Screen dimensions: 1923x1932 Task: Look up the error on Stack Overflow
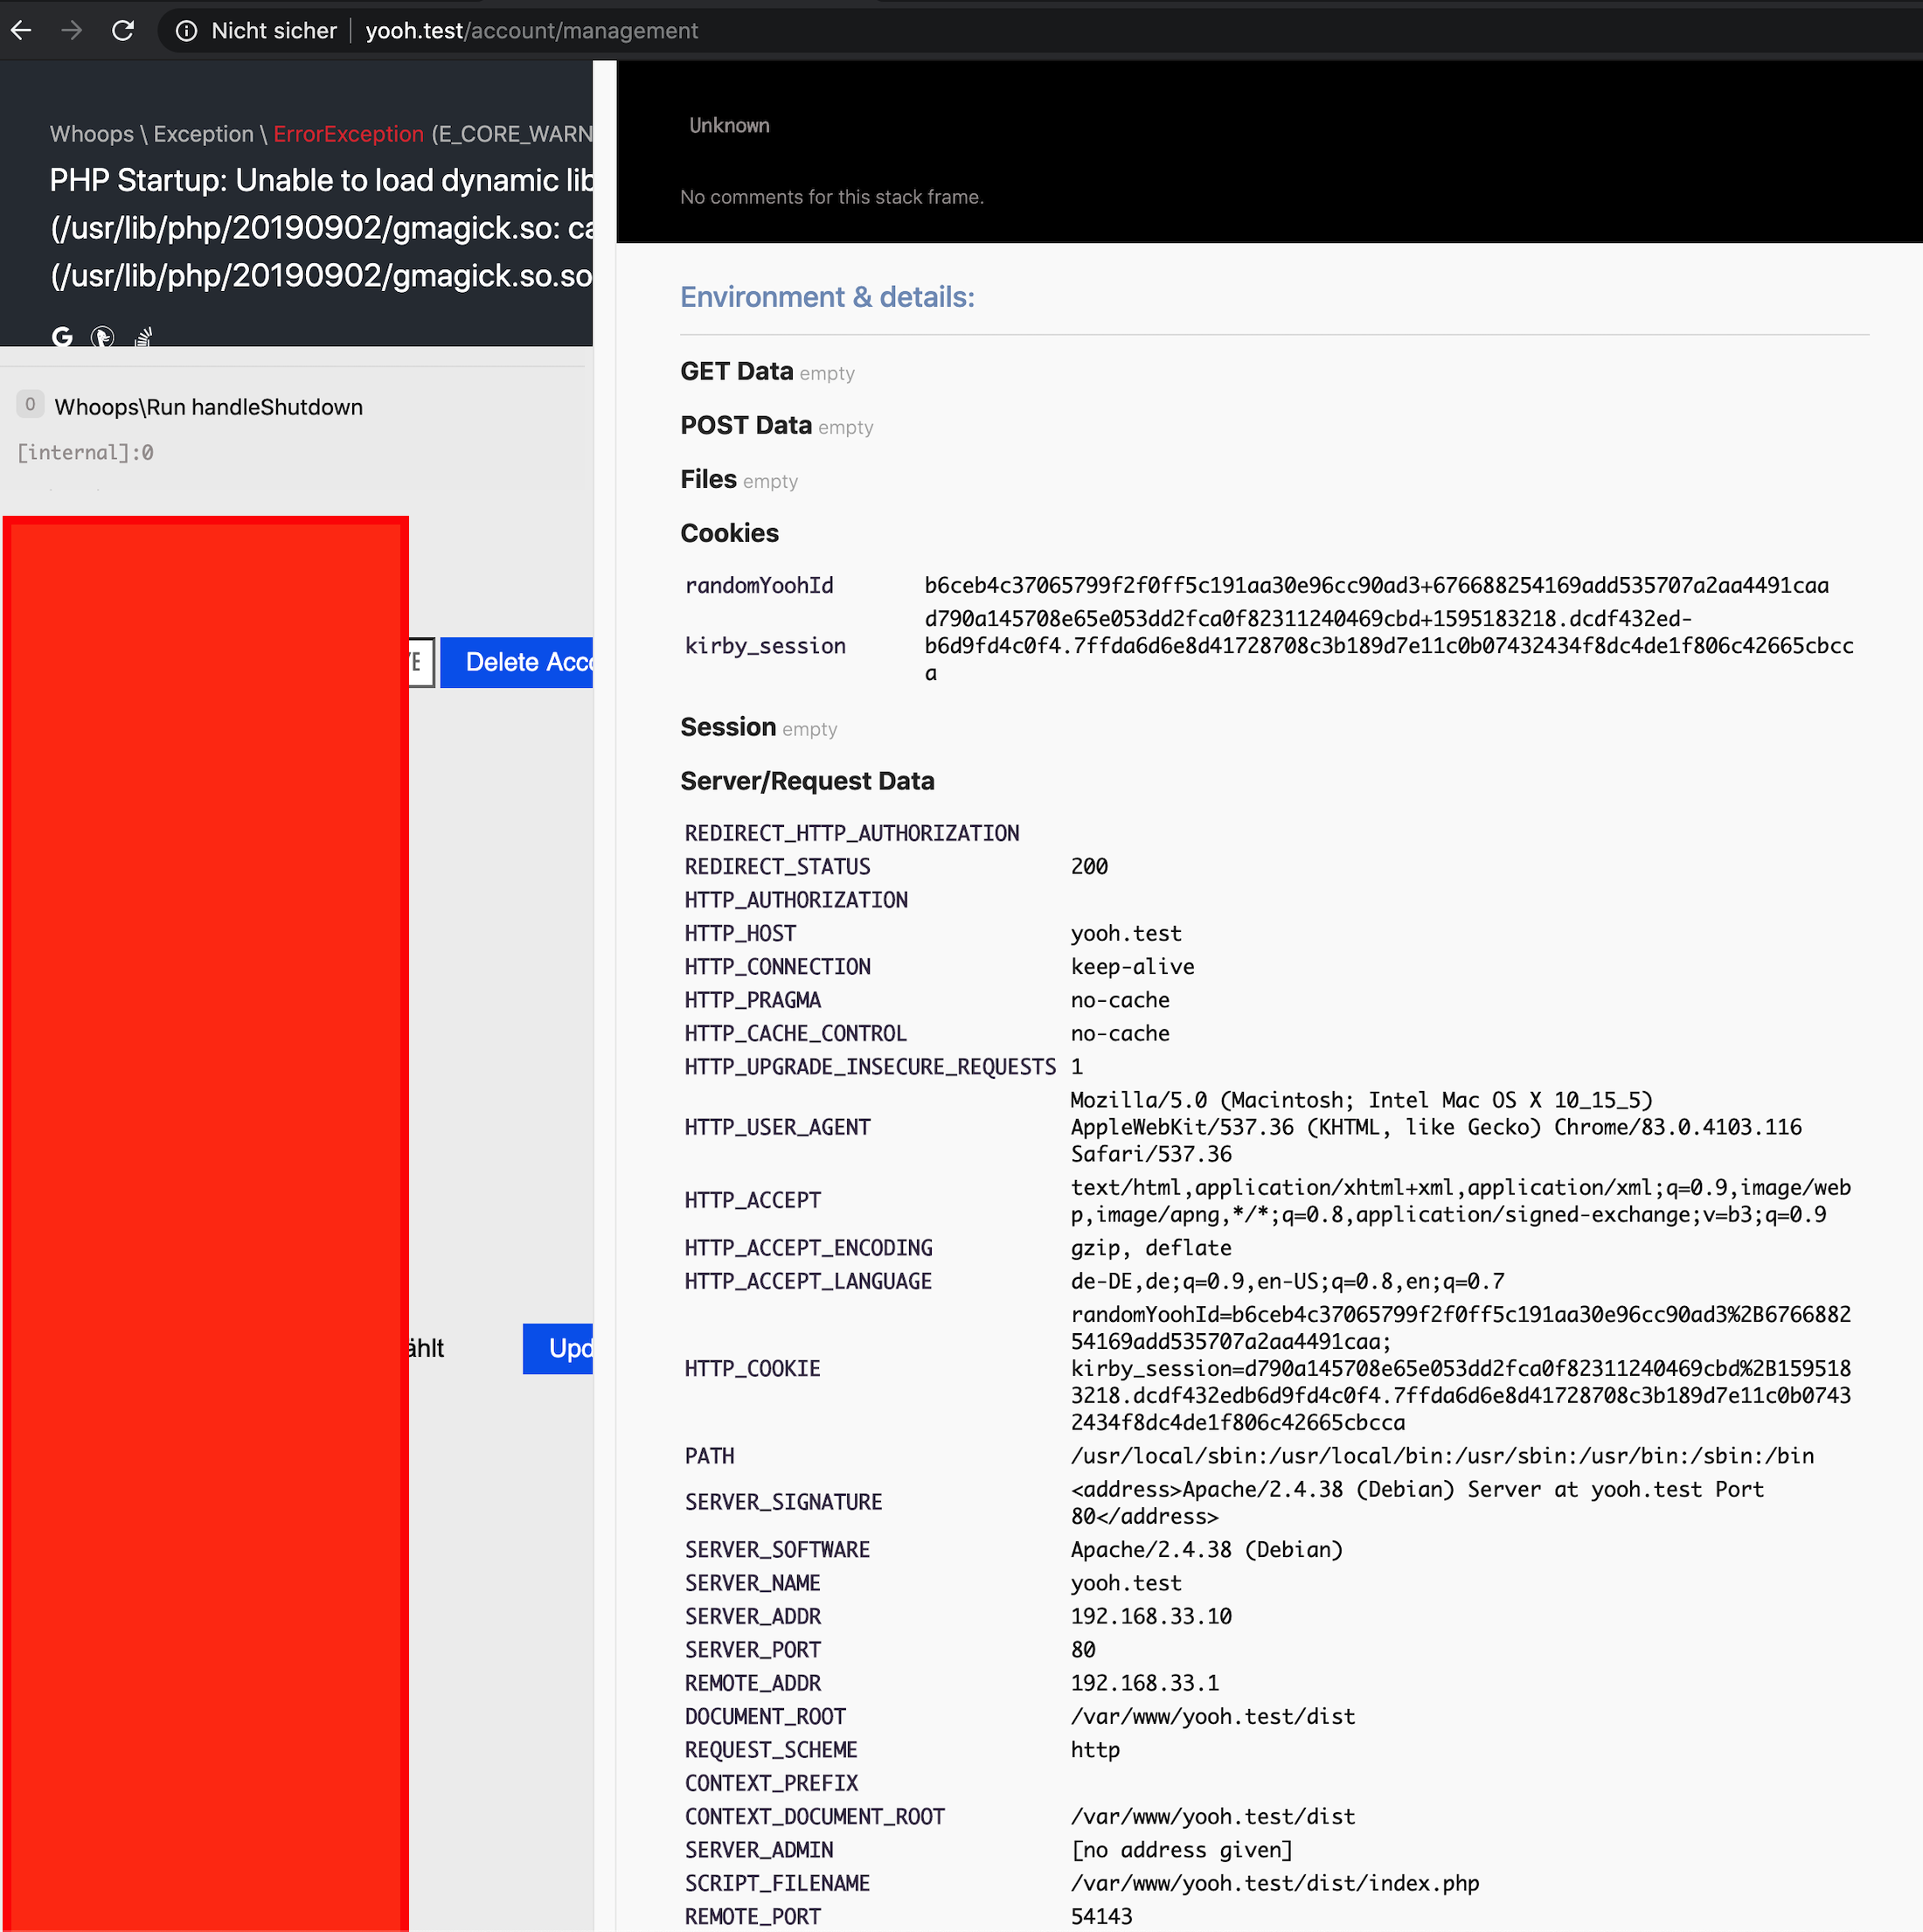tap(143, 337)
